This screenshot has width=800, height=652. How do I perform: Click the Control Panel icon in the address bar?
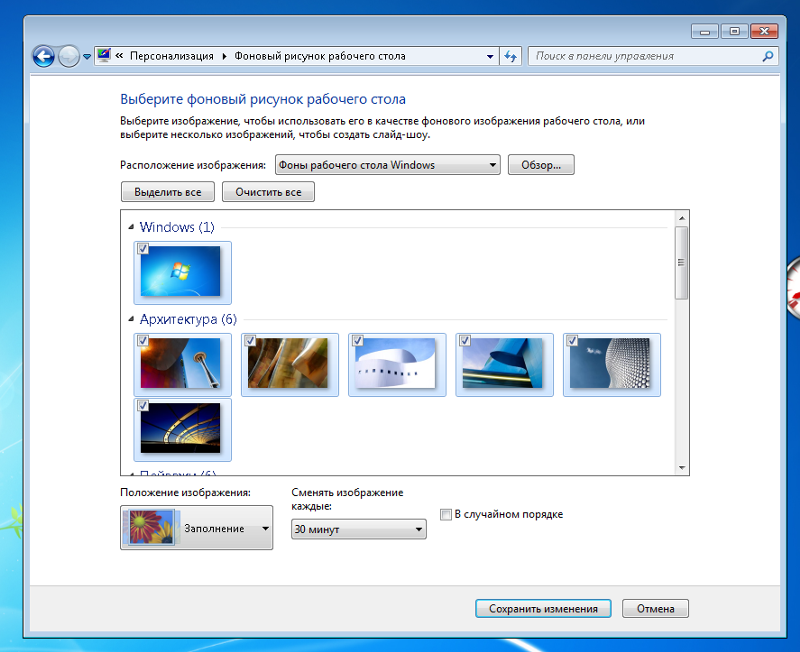[104, 56]
